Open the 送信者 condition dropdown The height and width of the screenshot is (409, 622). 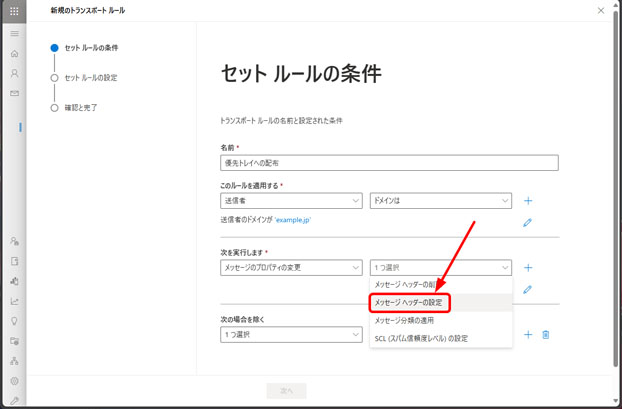coord(291,201)
